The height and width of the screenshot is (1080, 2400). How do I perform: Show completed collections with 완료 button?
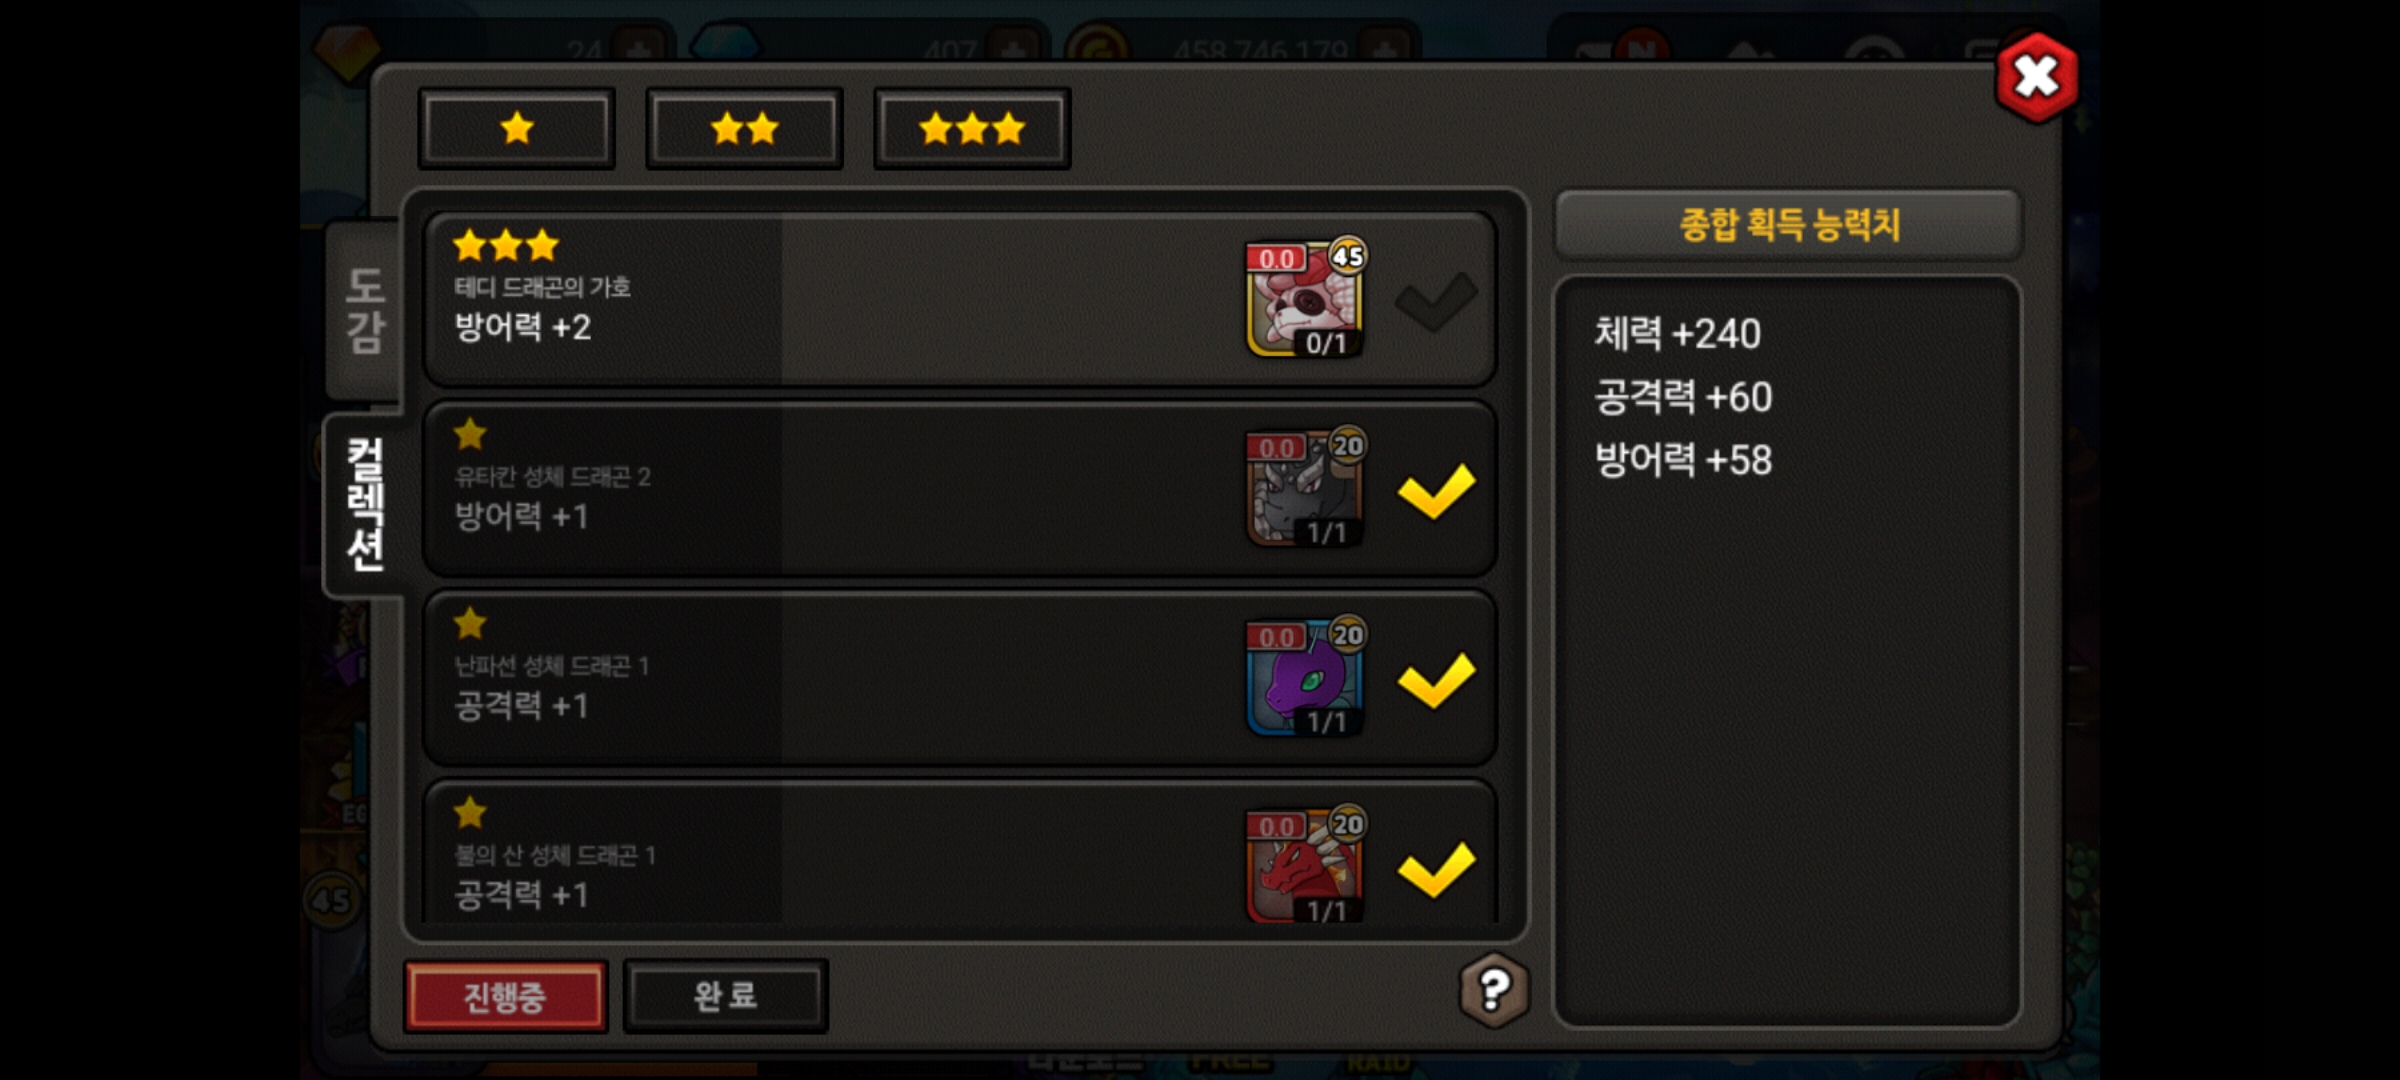(x=726, y=996)
